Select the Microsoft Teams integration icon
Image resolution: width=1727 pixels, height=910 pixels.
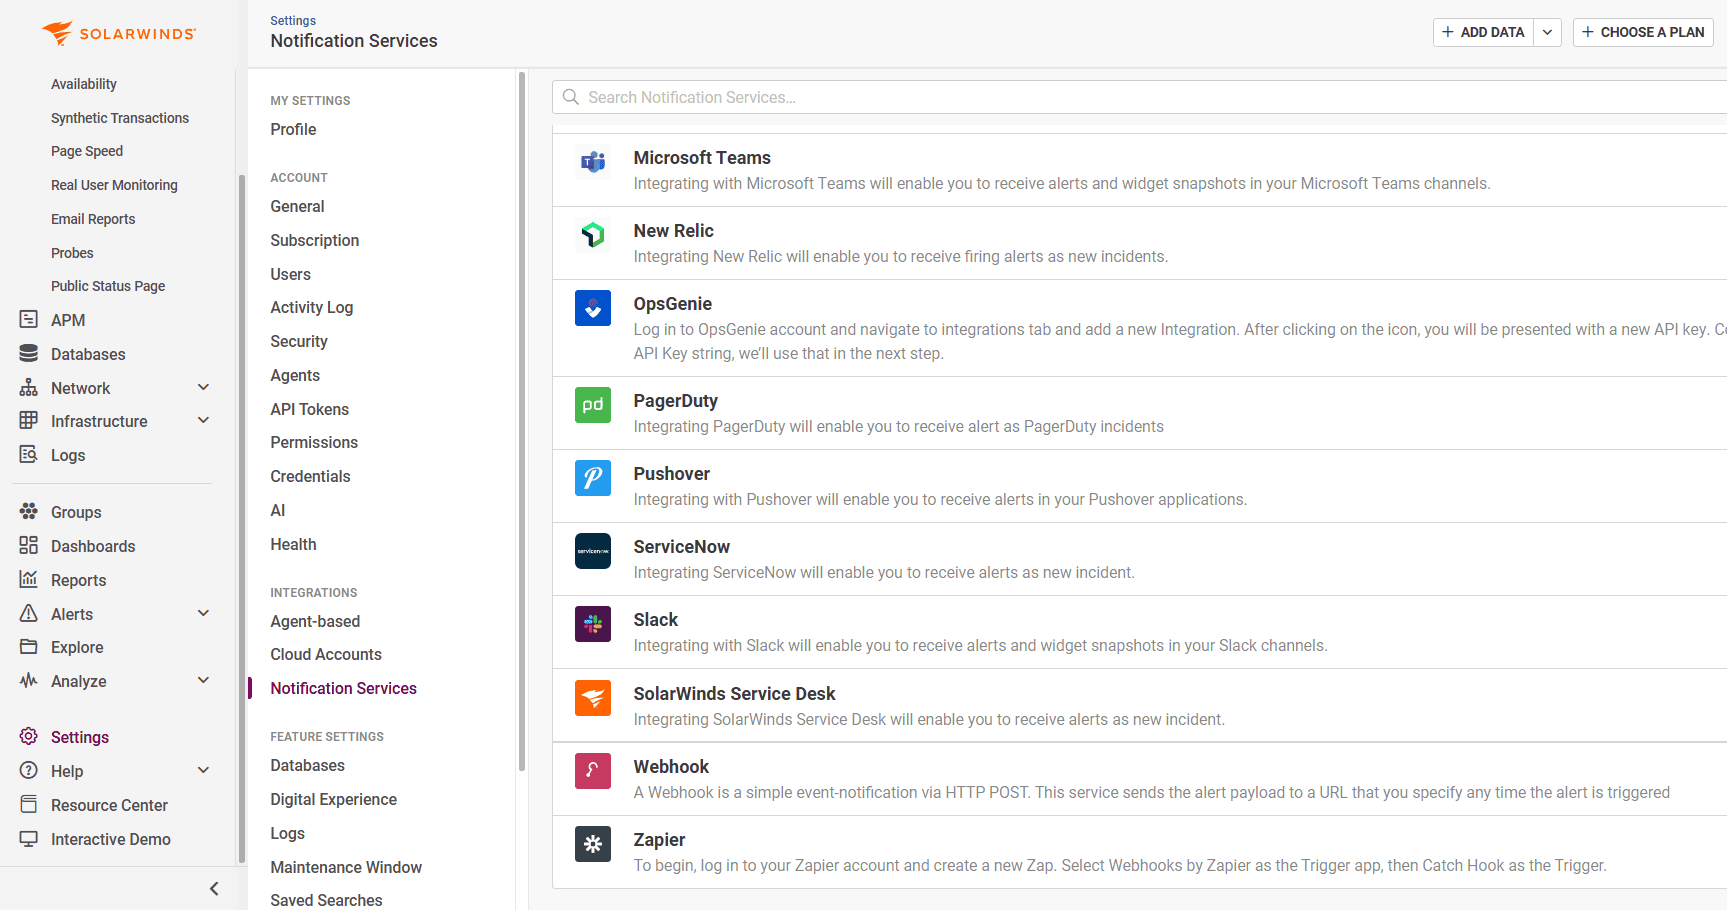(593, 162)
